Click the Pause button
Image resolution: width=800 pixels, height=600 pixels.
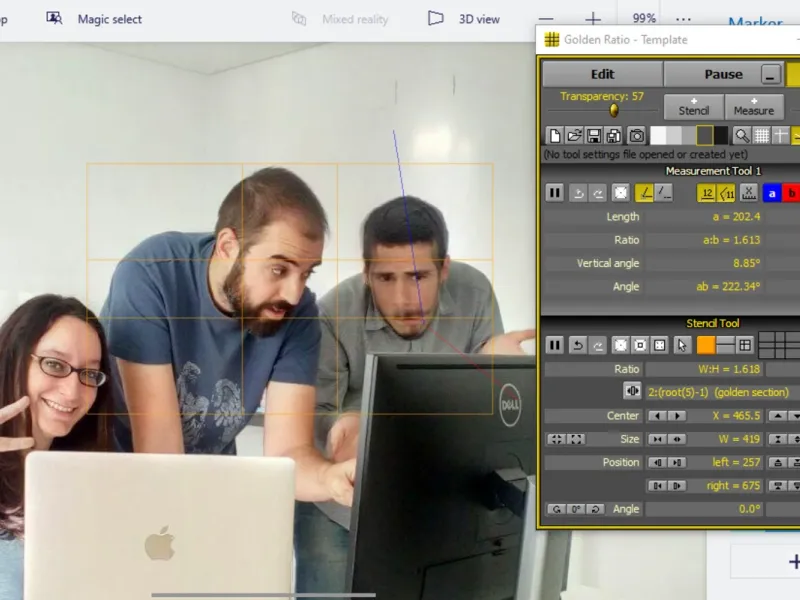[x=723, y=74]
